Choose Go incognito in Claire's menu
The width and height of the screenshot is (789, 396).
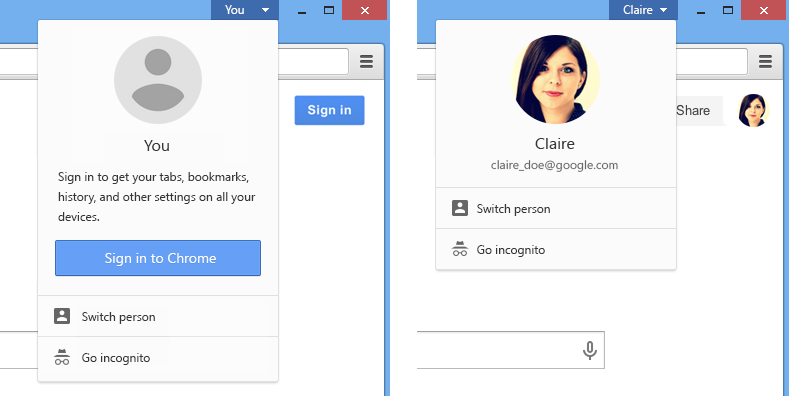click(x=556, y=250)
